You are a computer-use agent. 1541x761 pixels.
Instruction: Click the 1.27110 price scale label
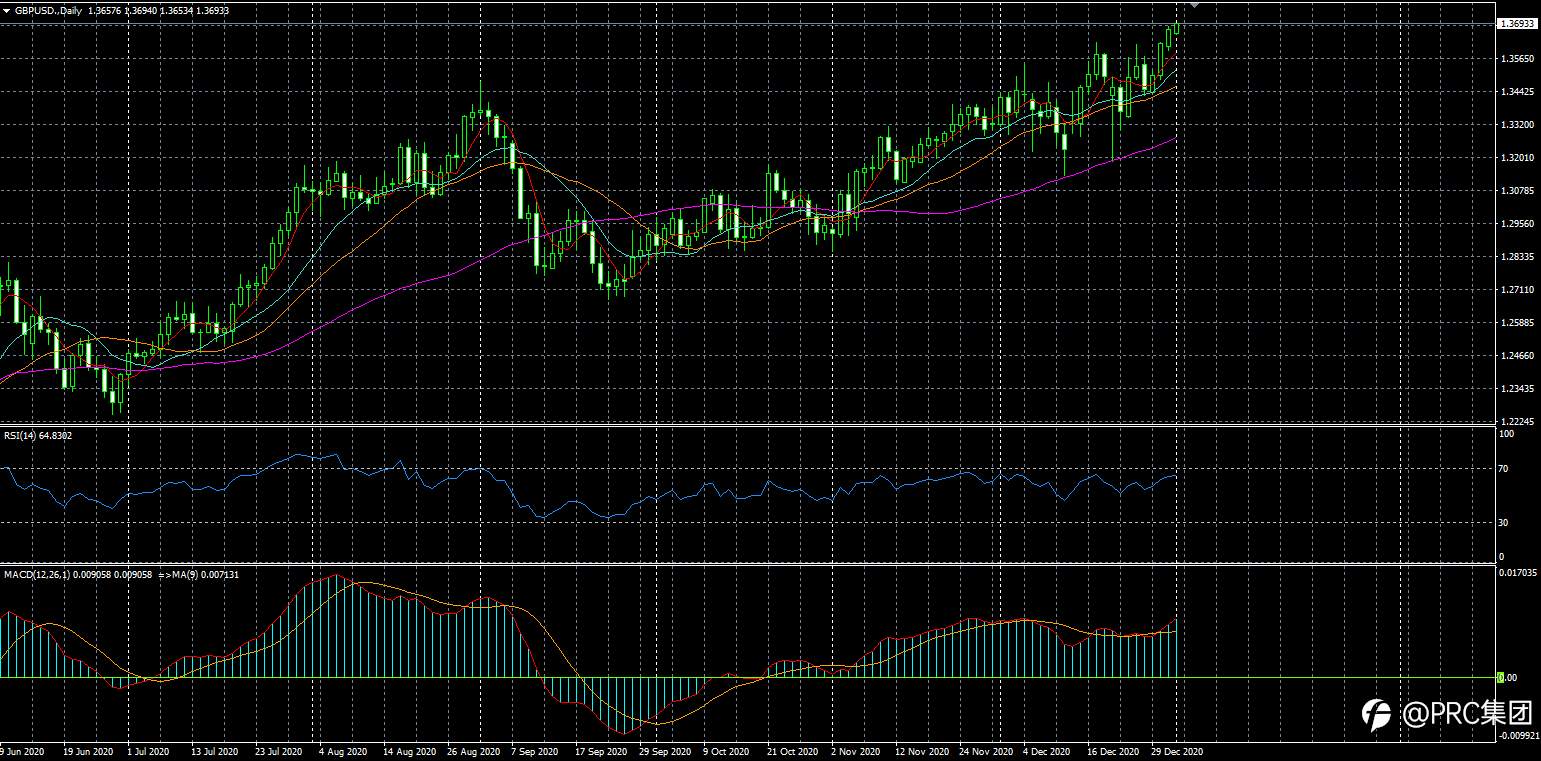(x=1516, y=290)
